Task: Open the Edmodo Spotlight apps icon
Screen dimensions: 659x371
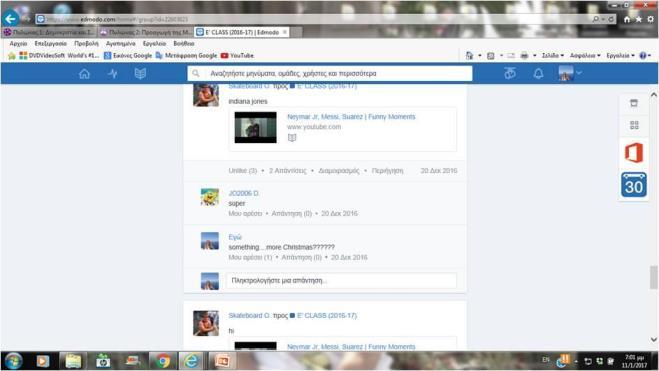Action: coord(510,73)
